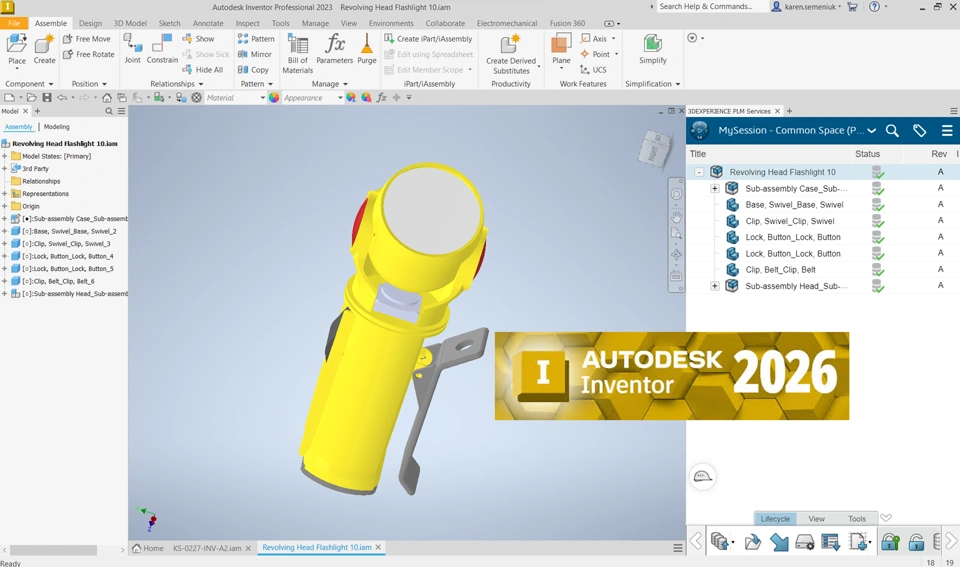This screenshot has width=960, height=567.
Task: Click the Model browser horizontal scrollbar
Action: (53, 550)
